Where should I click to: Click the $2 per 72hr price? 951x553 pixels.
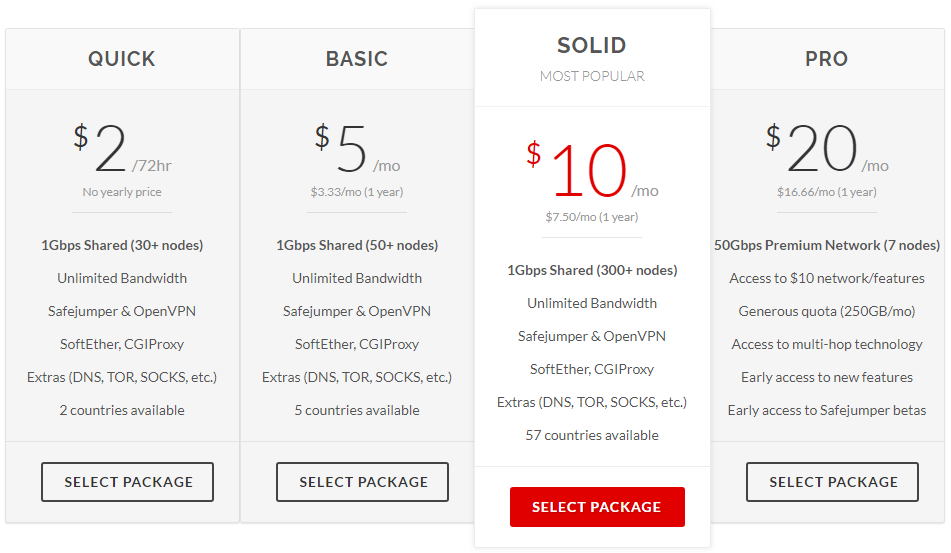click(122, 149)
